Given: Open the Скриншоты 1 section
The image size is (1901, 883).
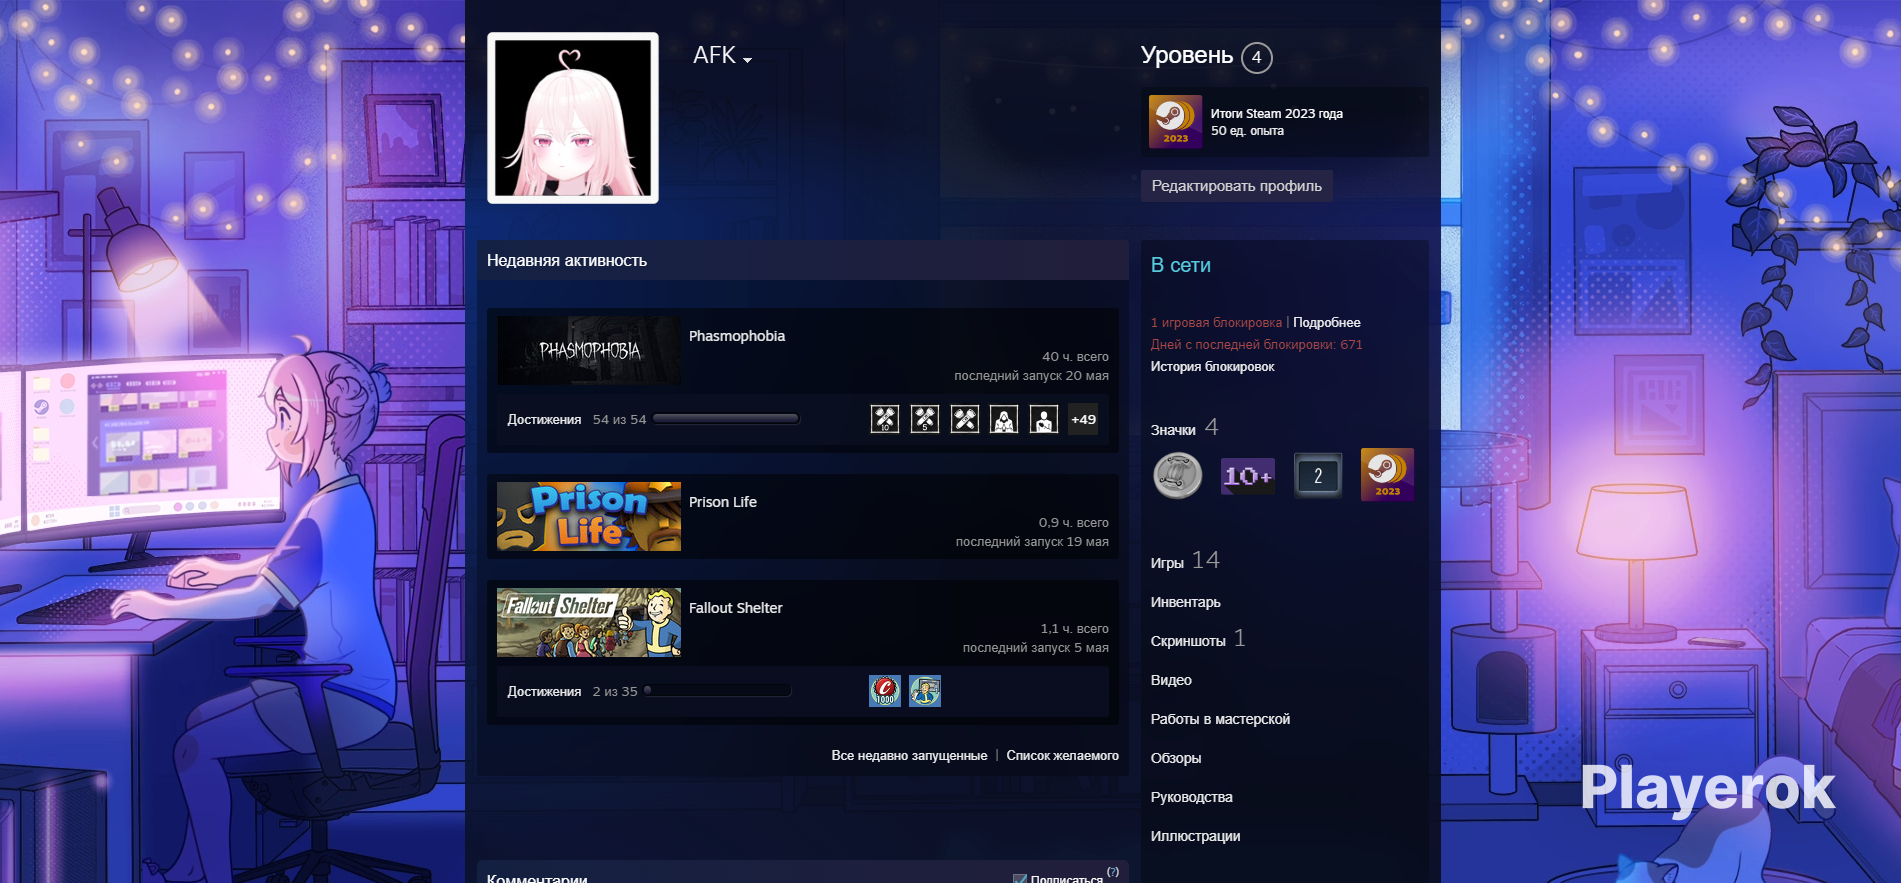Looking at the screenshot, I should (1198, 639).
